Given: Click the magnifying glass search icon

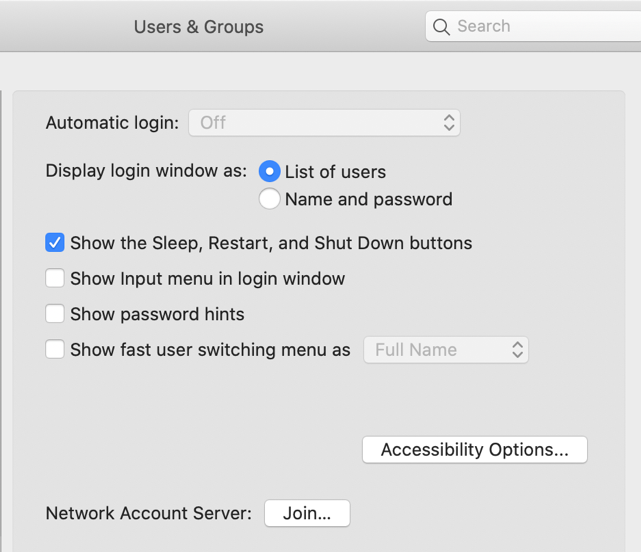Looking at the screenshot, I should (441, 27).
